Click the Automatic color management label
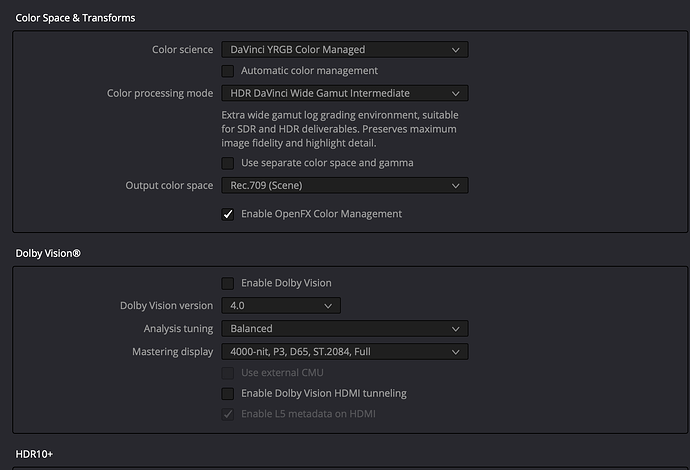 [x=309, y=71]
